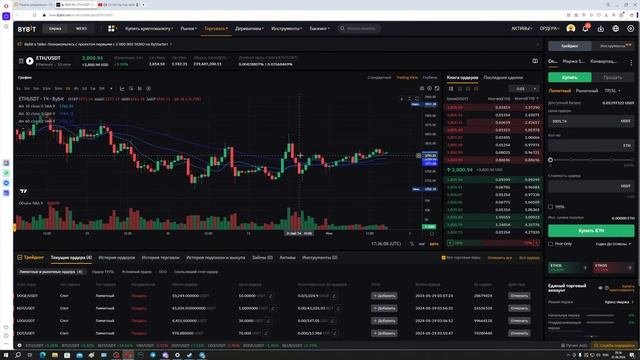Click the three-dot menu in order panel
Viewport: 640px width, 360px height.
pyautogui.click(x=631, y=62)
